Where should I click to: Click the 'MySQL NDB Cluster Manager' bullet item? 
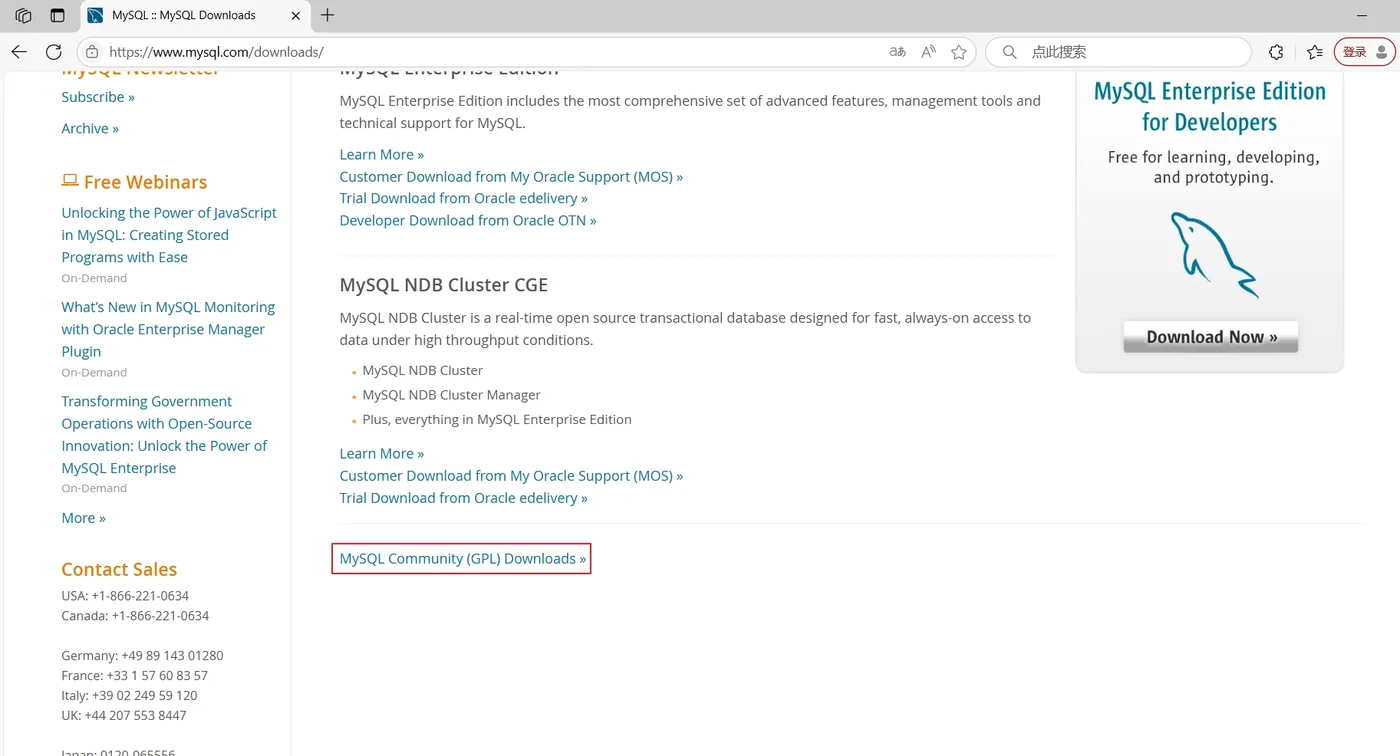click(451, 394)
